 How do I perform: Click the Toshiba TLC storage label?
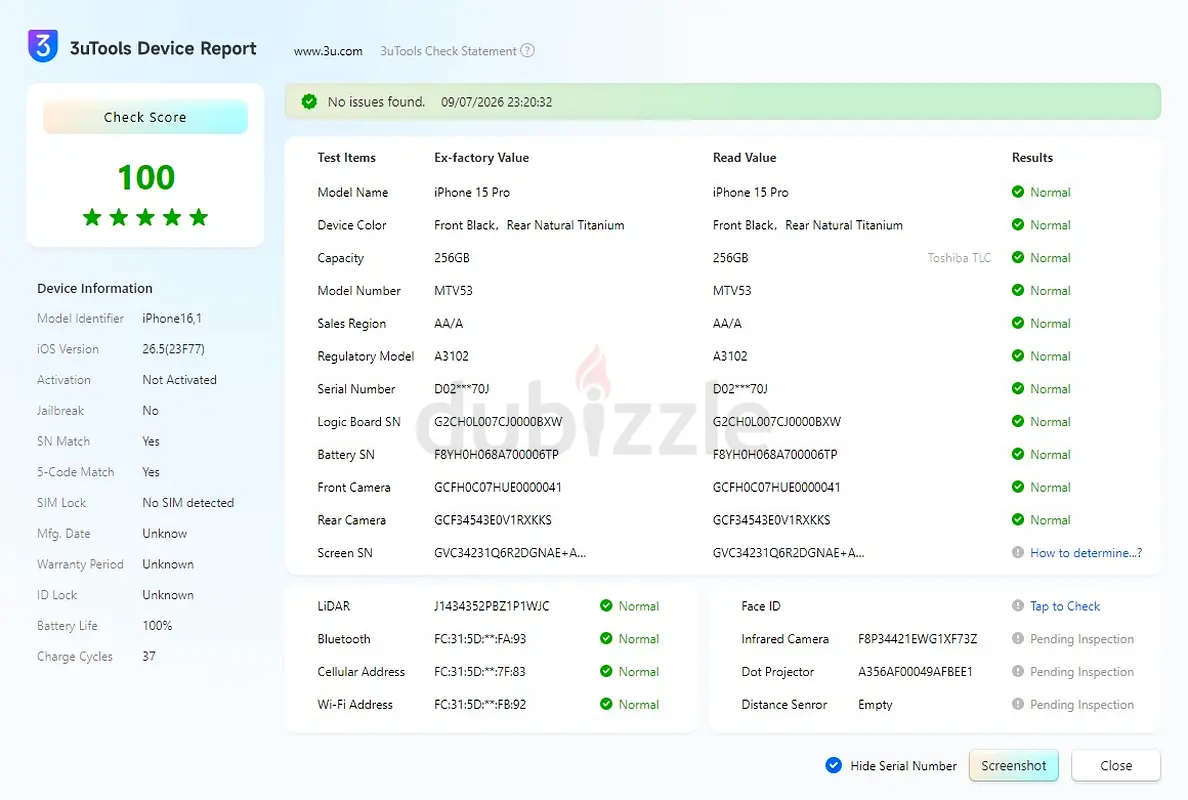(x=958, y=258)
